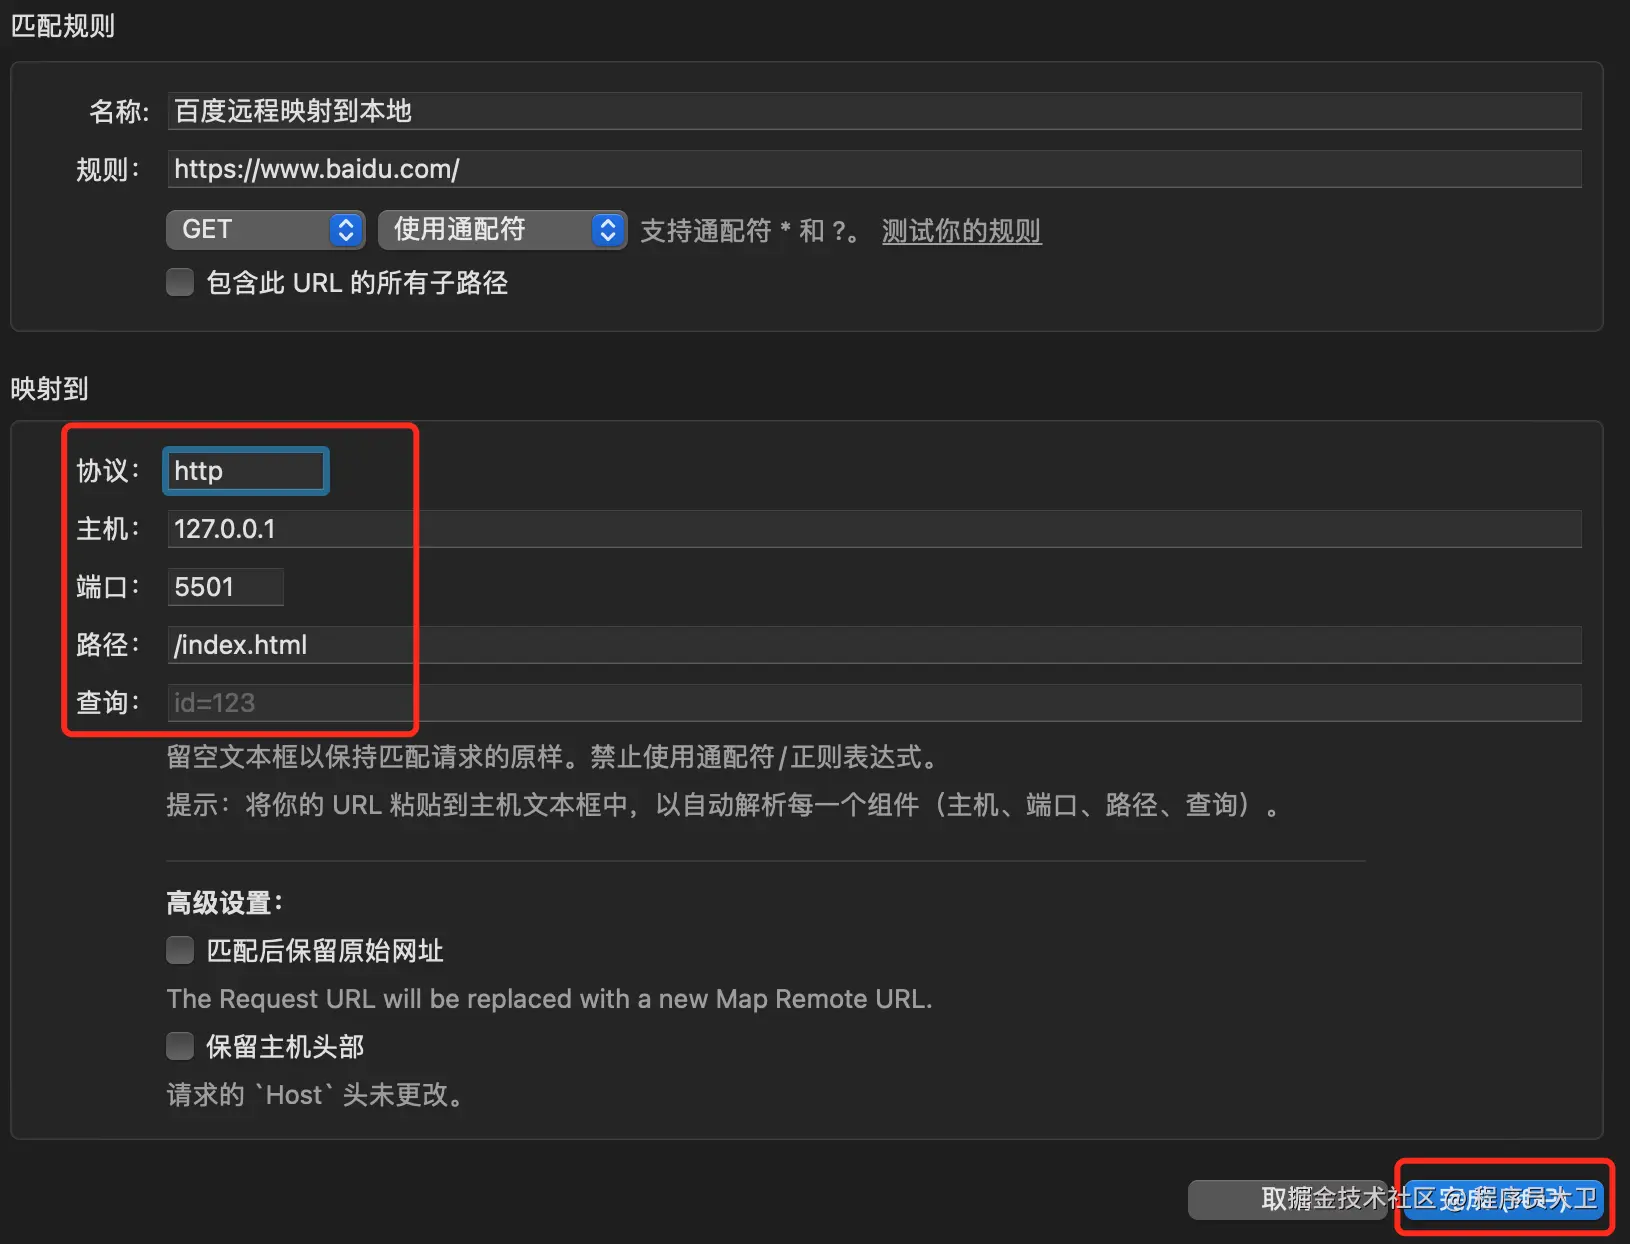This screenshot has height=1244, width=1630.
Task: Click the blue confirm button
Action: (1502, 1198)
